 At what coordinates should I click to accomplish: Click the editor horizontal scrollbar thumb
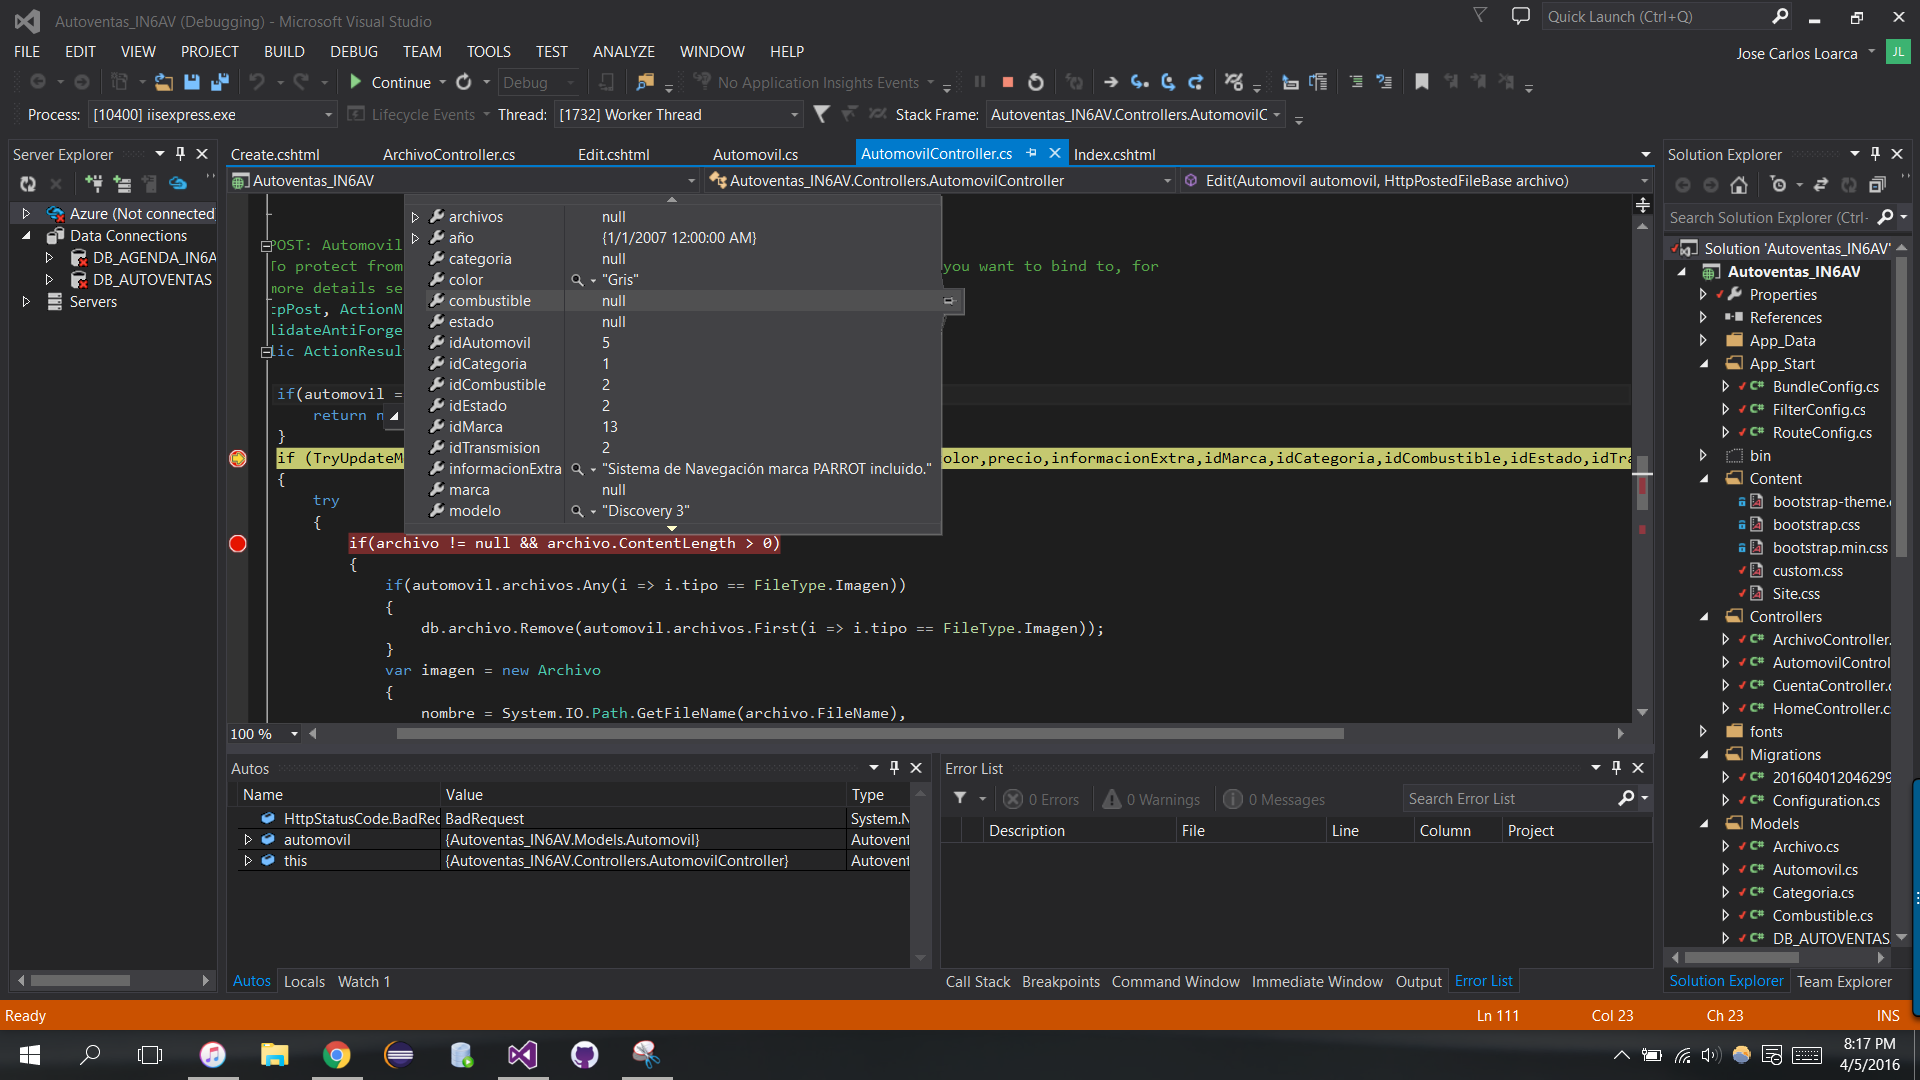pyautogui.click(x=869, y=734)
